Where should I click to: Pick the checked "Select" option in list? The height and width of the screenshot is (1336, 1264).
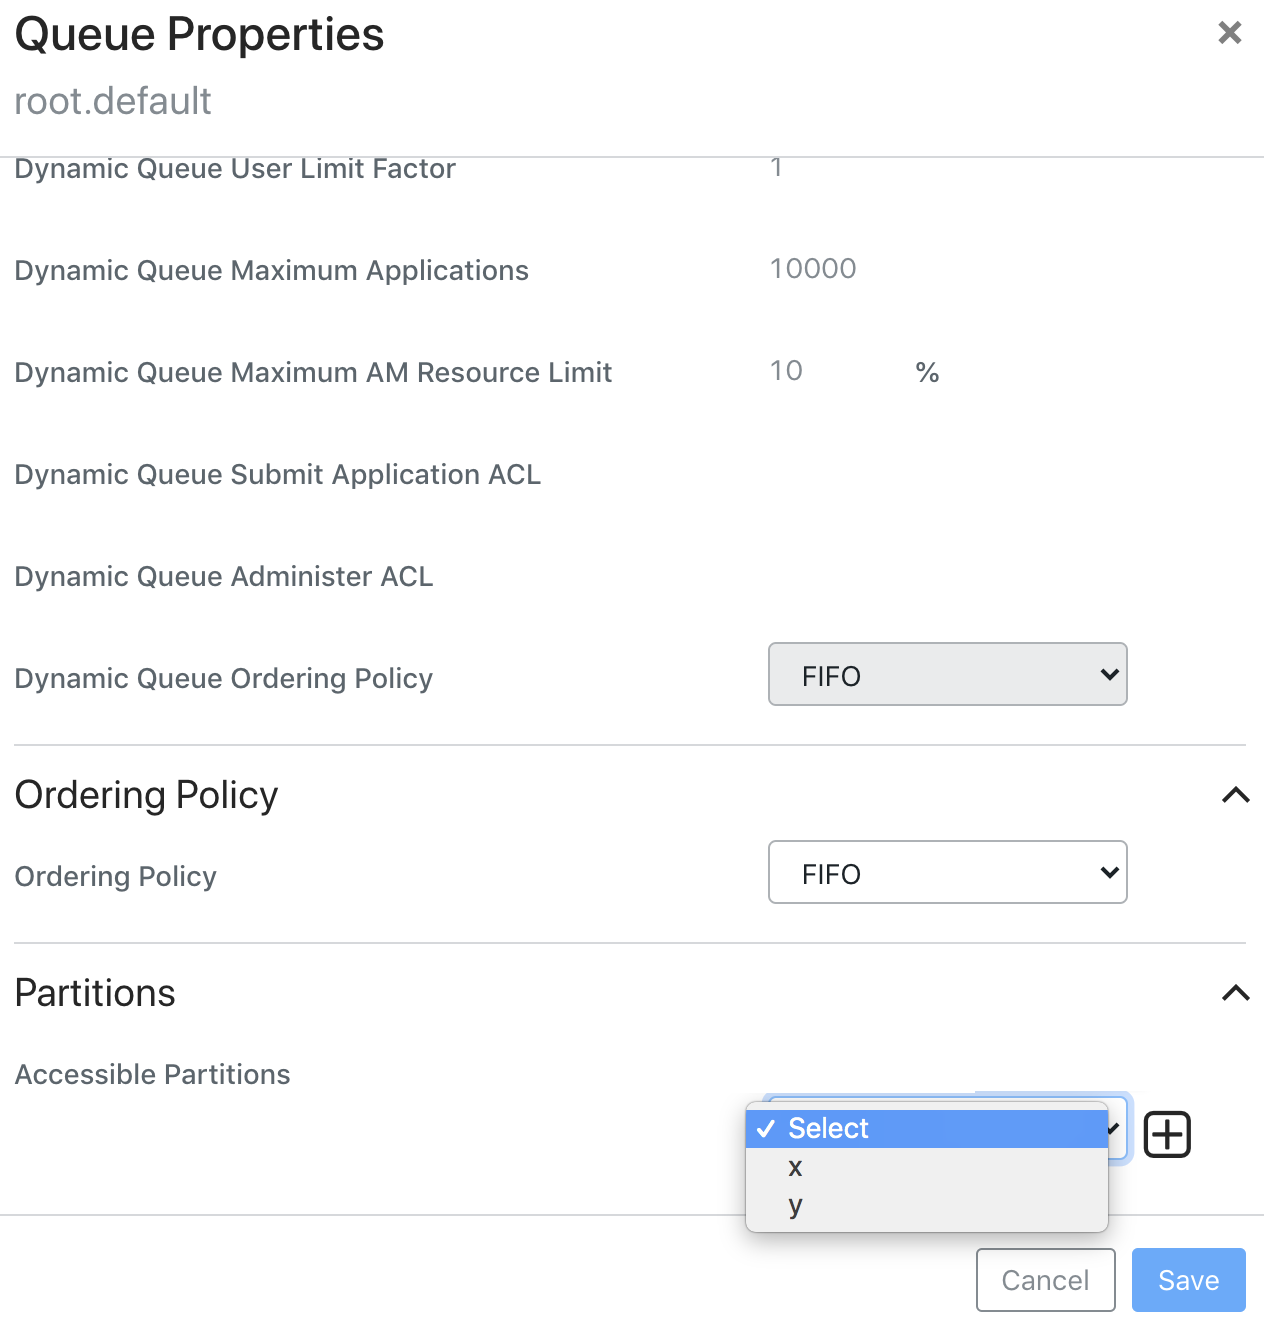(828, 1128)
